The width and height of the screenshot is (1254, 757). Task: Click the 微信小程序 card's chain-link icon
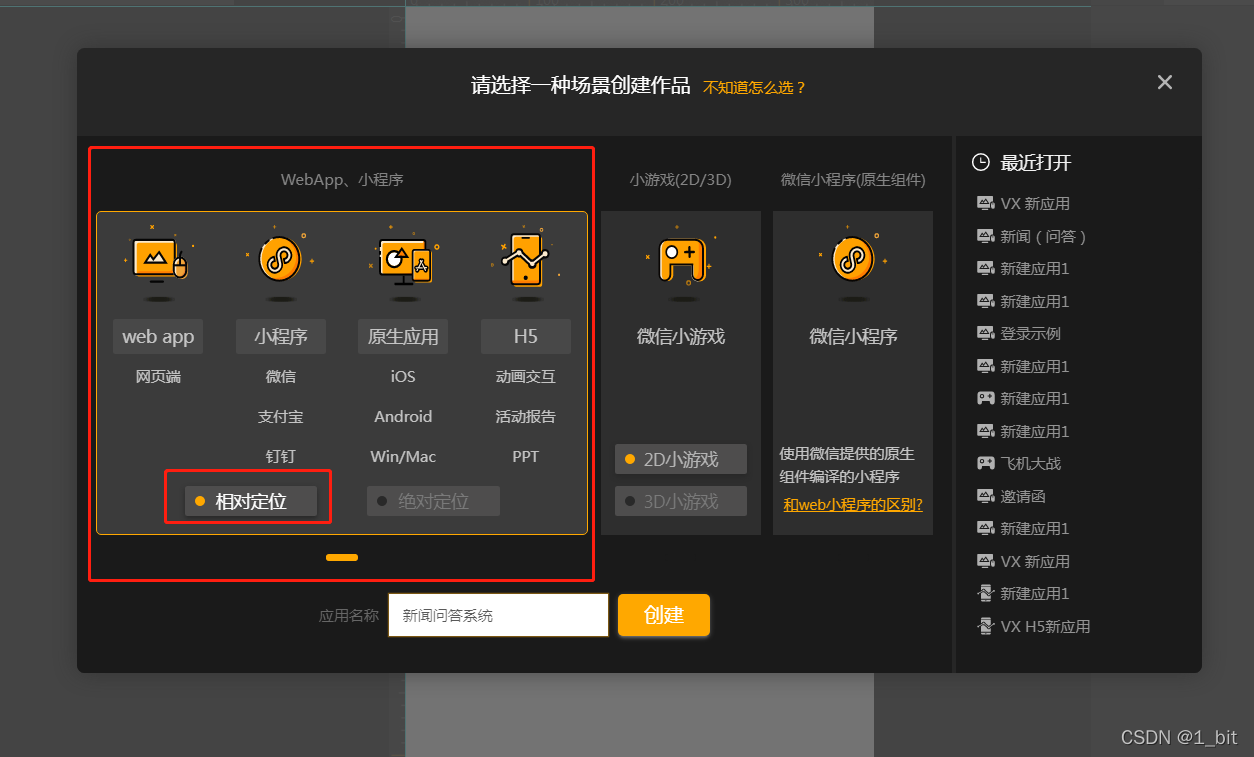[853, 260]
